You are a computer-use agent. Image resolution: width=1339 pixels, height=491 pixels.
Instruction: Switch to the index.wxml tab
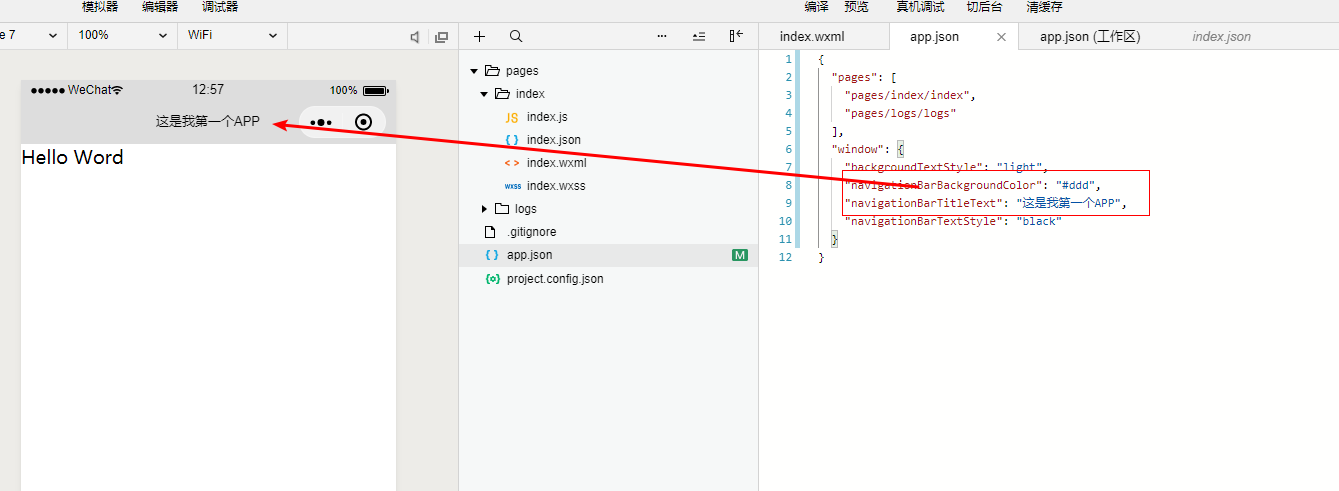pos(812,37)
